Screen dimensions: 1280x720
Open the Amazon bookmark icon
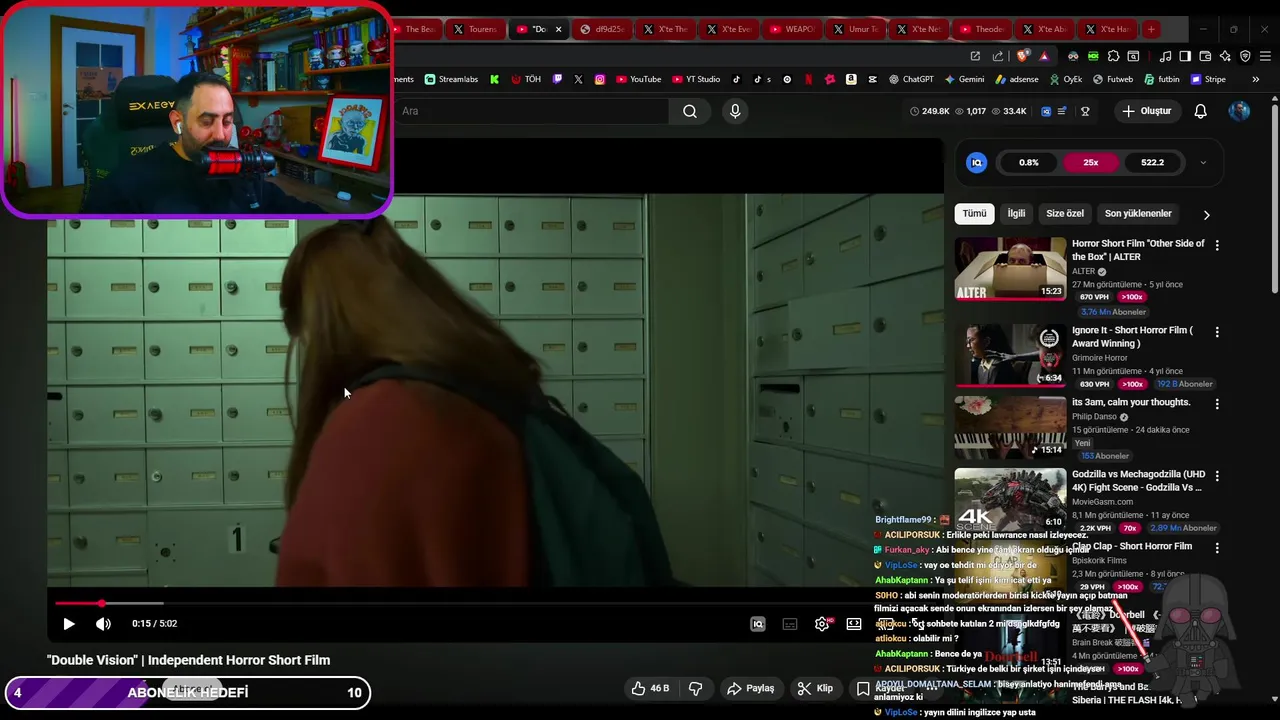tap(851, 79)
